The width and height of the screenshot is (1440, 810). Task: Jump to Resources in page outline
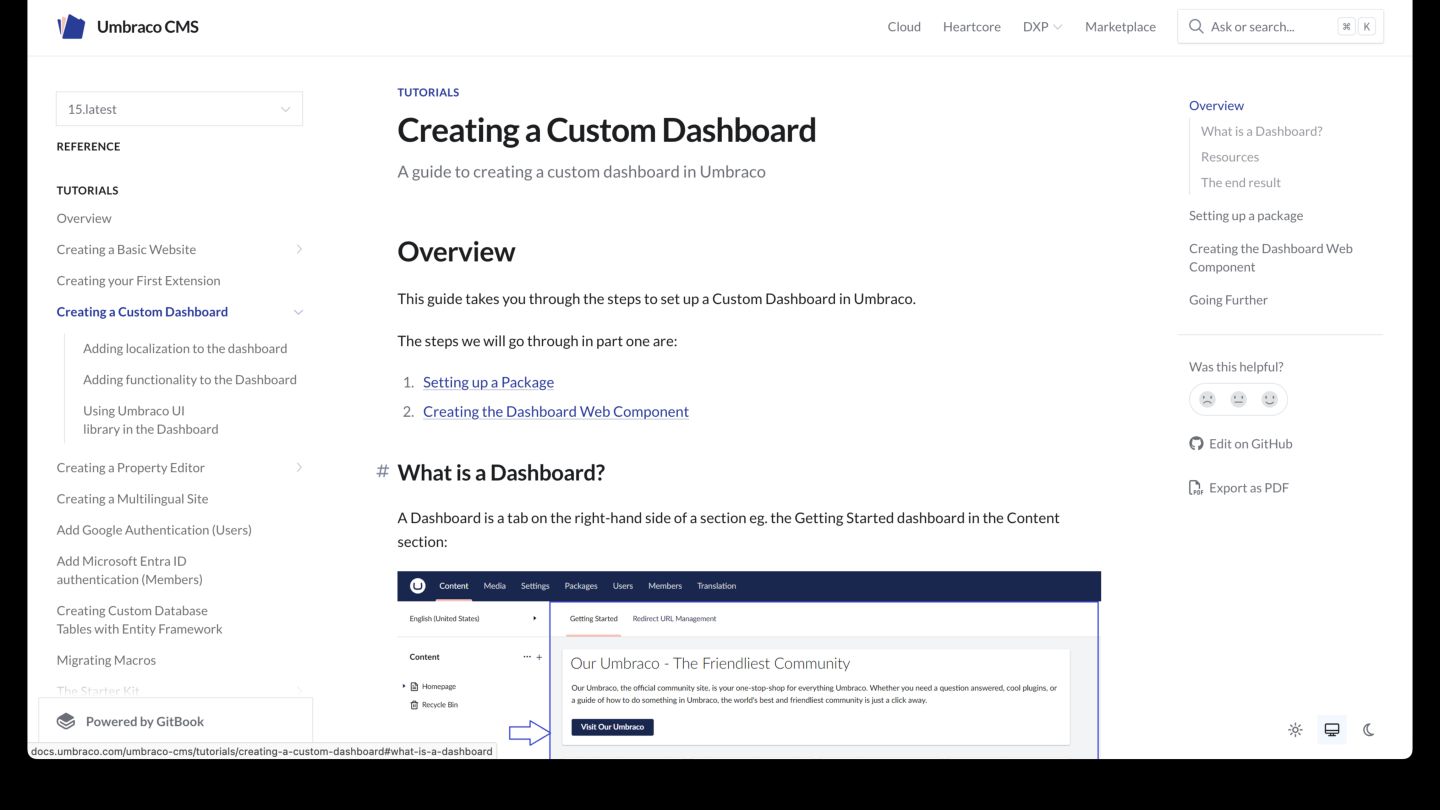tap(1230, 157)
